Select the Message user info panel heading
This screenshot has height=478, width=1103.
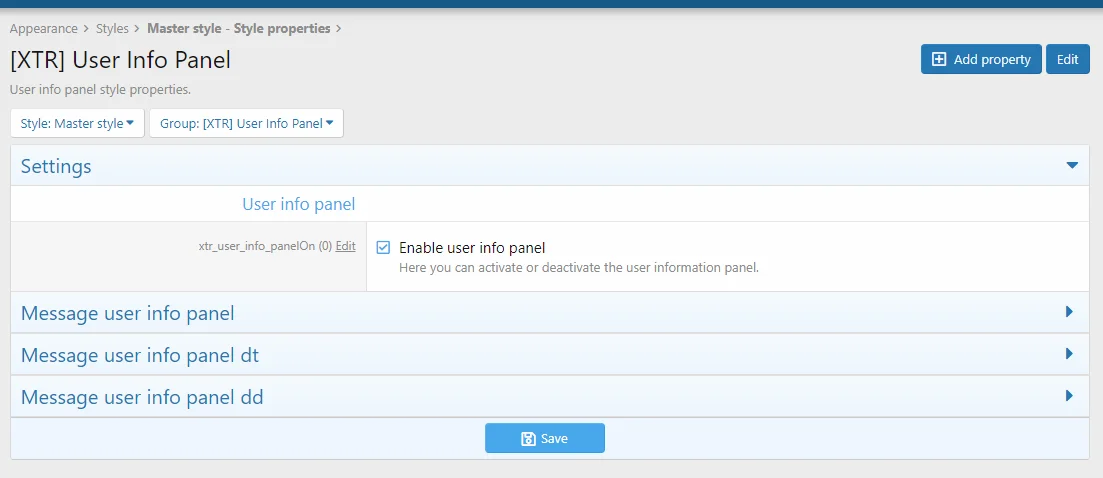128,313
